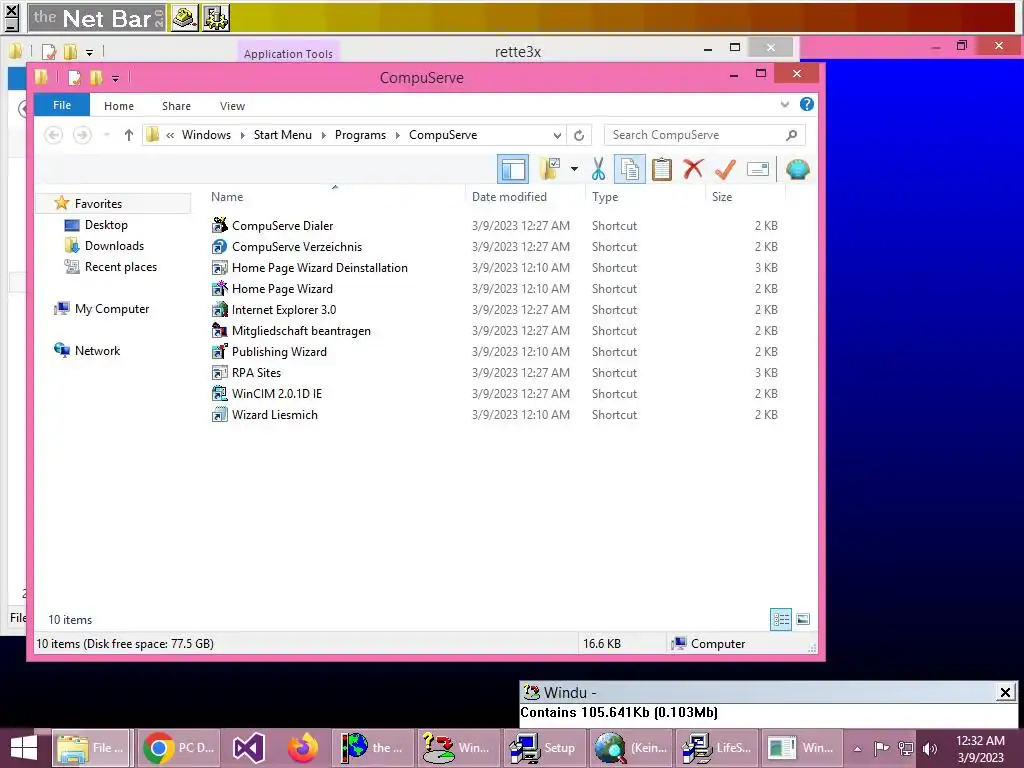Viewport: 1024px width, 768px height.
Task: Select the WinCIM 2.0.1D IE shortcut
Action: 276,394
